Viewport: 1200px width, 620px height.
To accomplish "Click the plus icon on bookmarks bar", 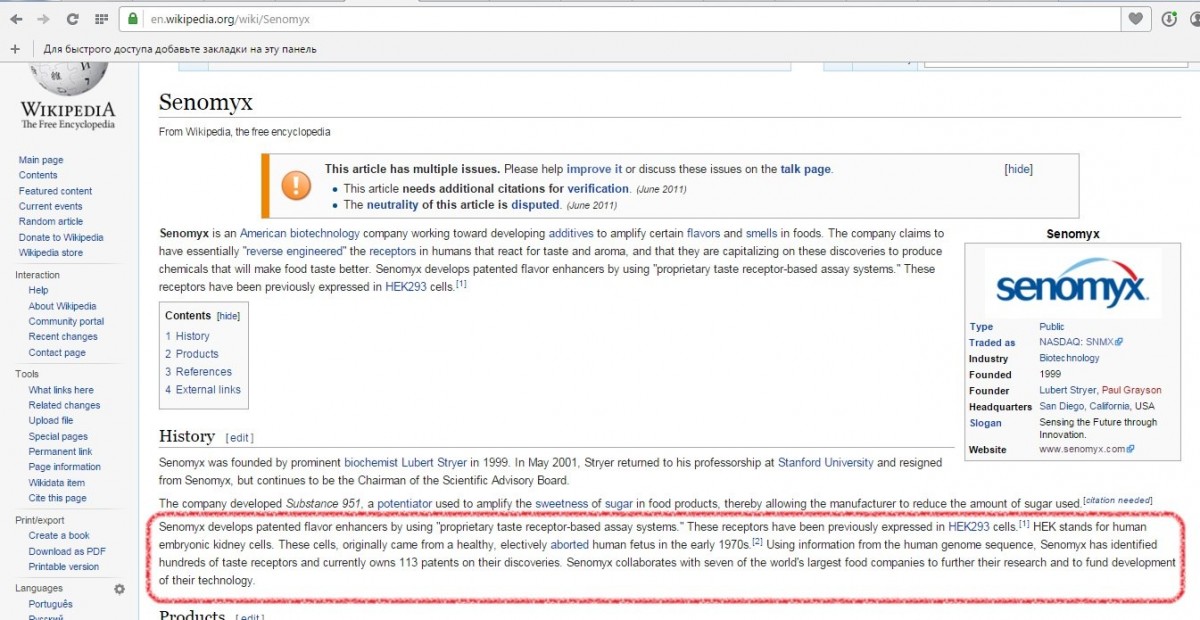I will click(x=14, y=49).
